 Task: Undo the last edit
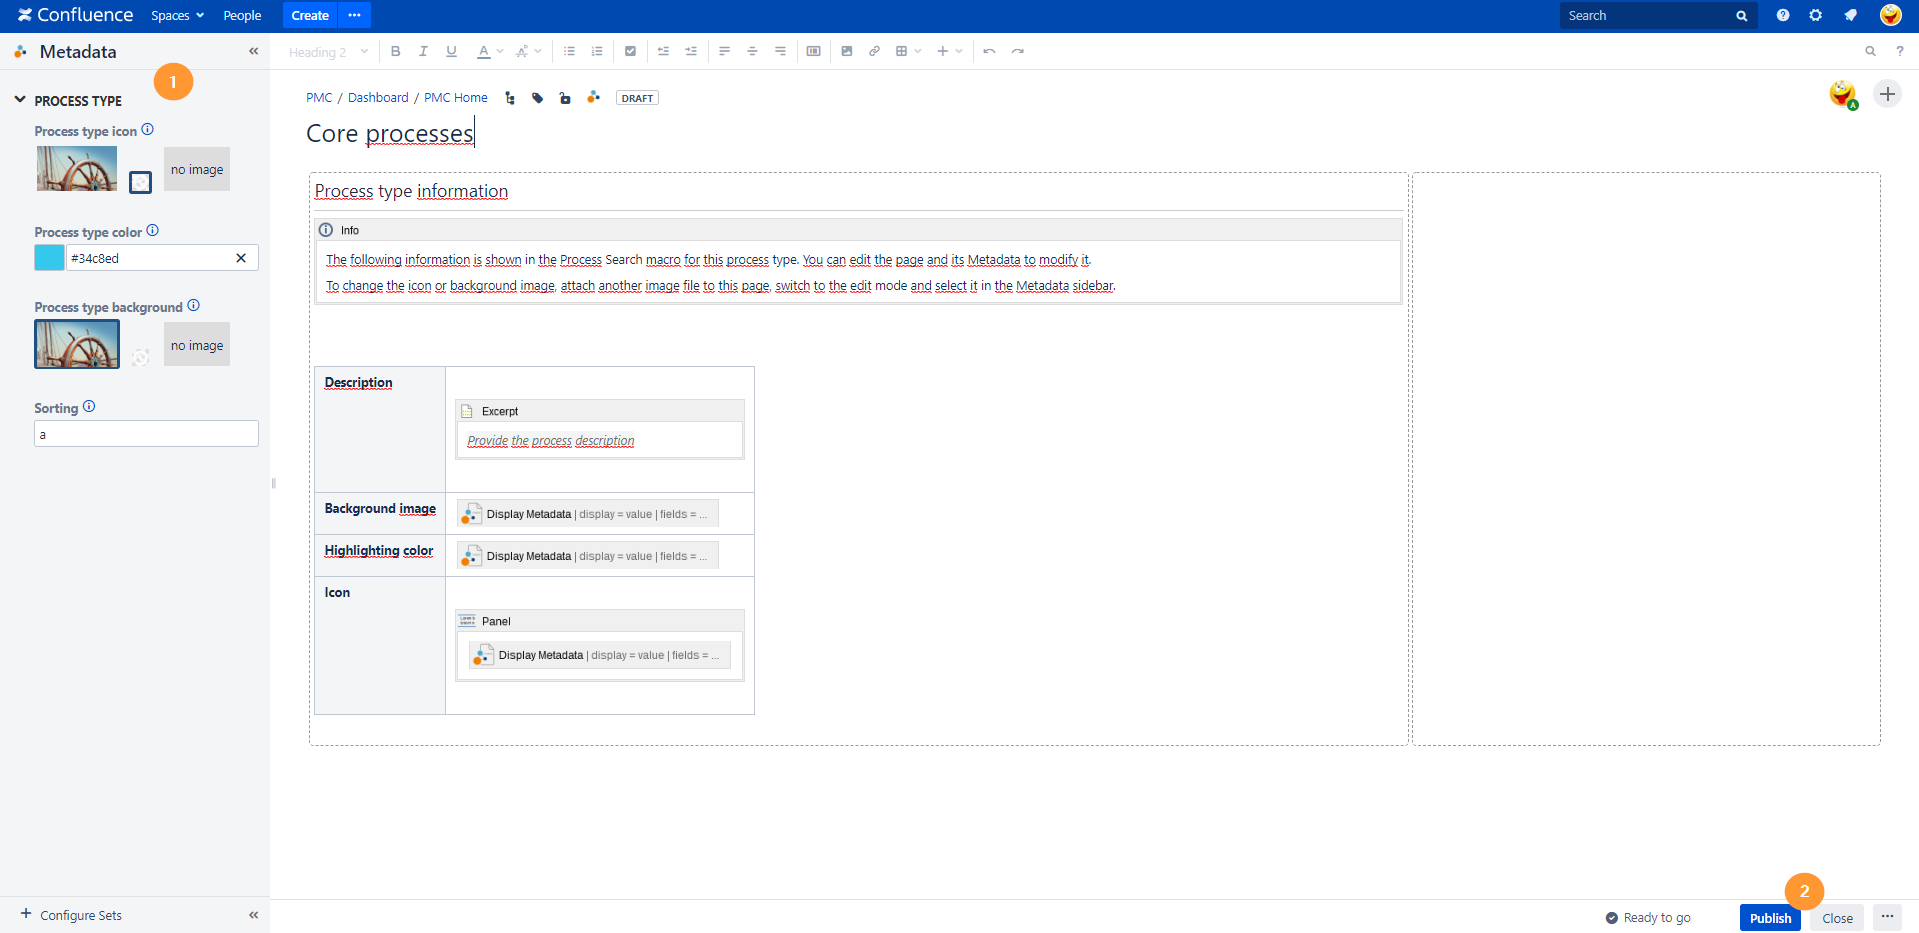coord(989,51)
